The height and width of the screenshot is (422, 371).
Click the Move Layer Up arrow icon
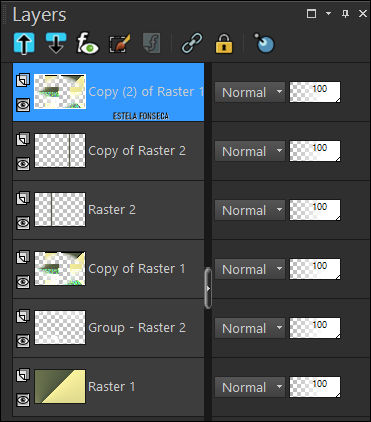24,43
